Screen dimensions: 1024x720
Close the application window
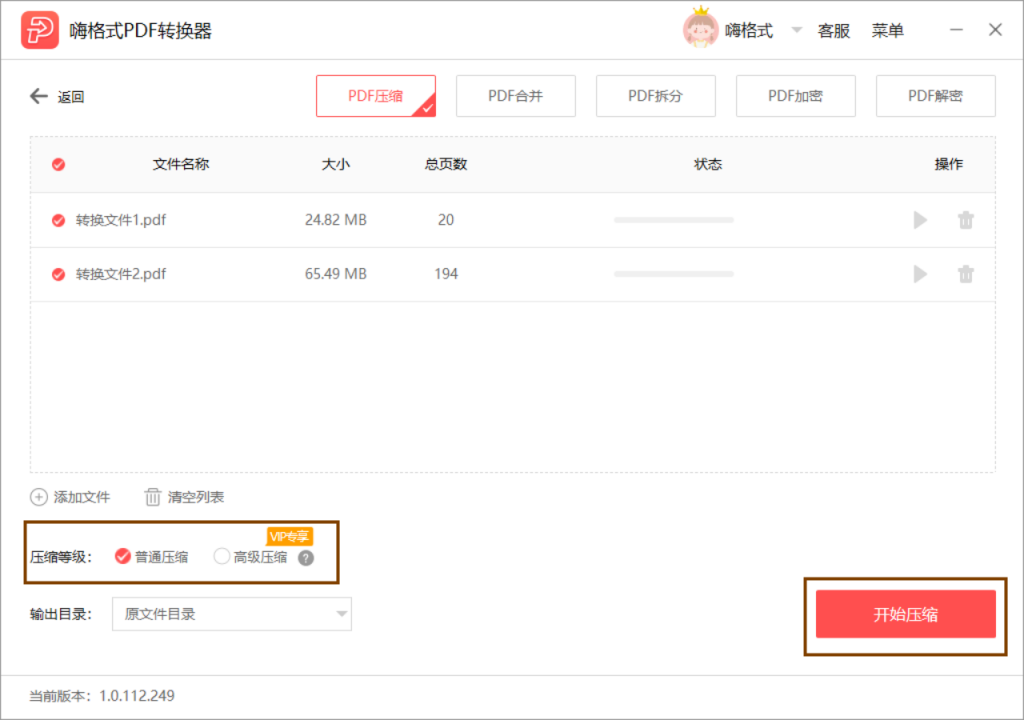click(x=995, y=29)
